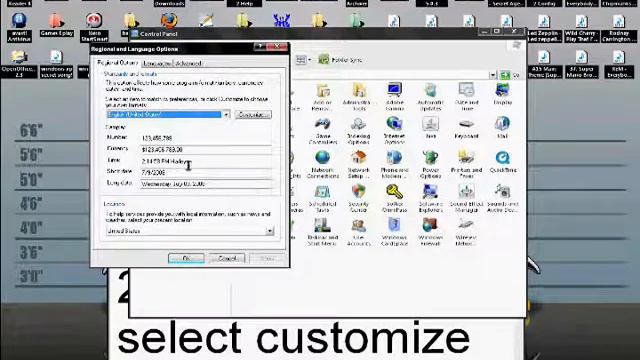This screenshot has width=640, height=360.
Task: Open Keyboard settings in Control Panel
Action: tap(466, 128)
